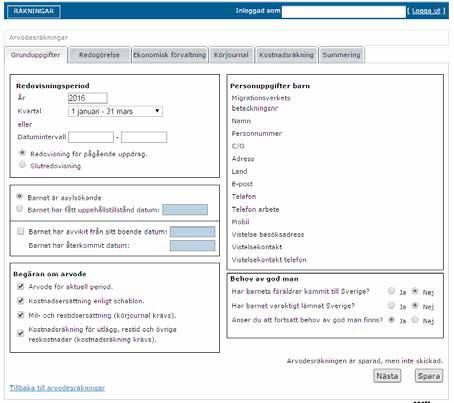Select Ja for föräldrar kommit till Sverige
Image resolution: width=454 pixels, height=403 pixels.
[x=391, y=291]
